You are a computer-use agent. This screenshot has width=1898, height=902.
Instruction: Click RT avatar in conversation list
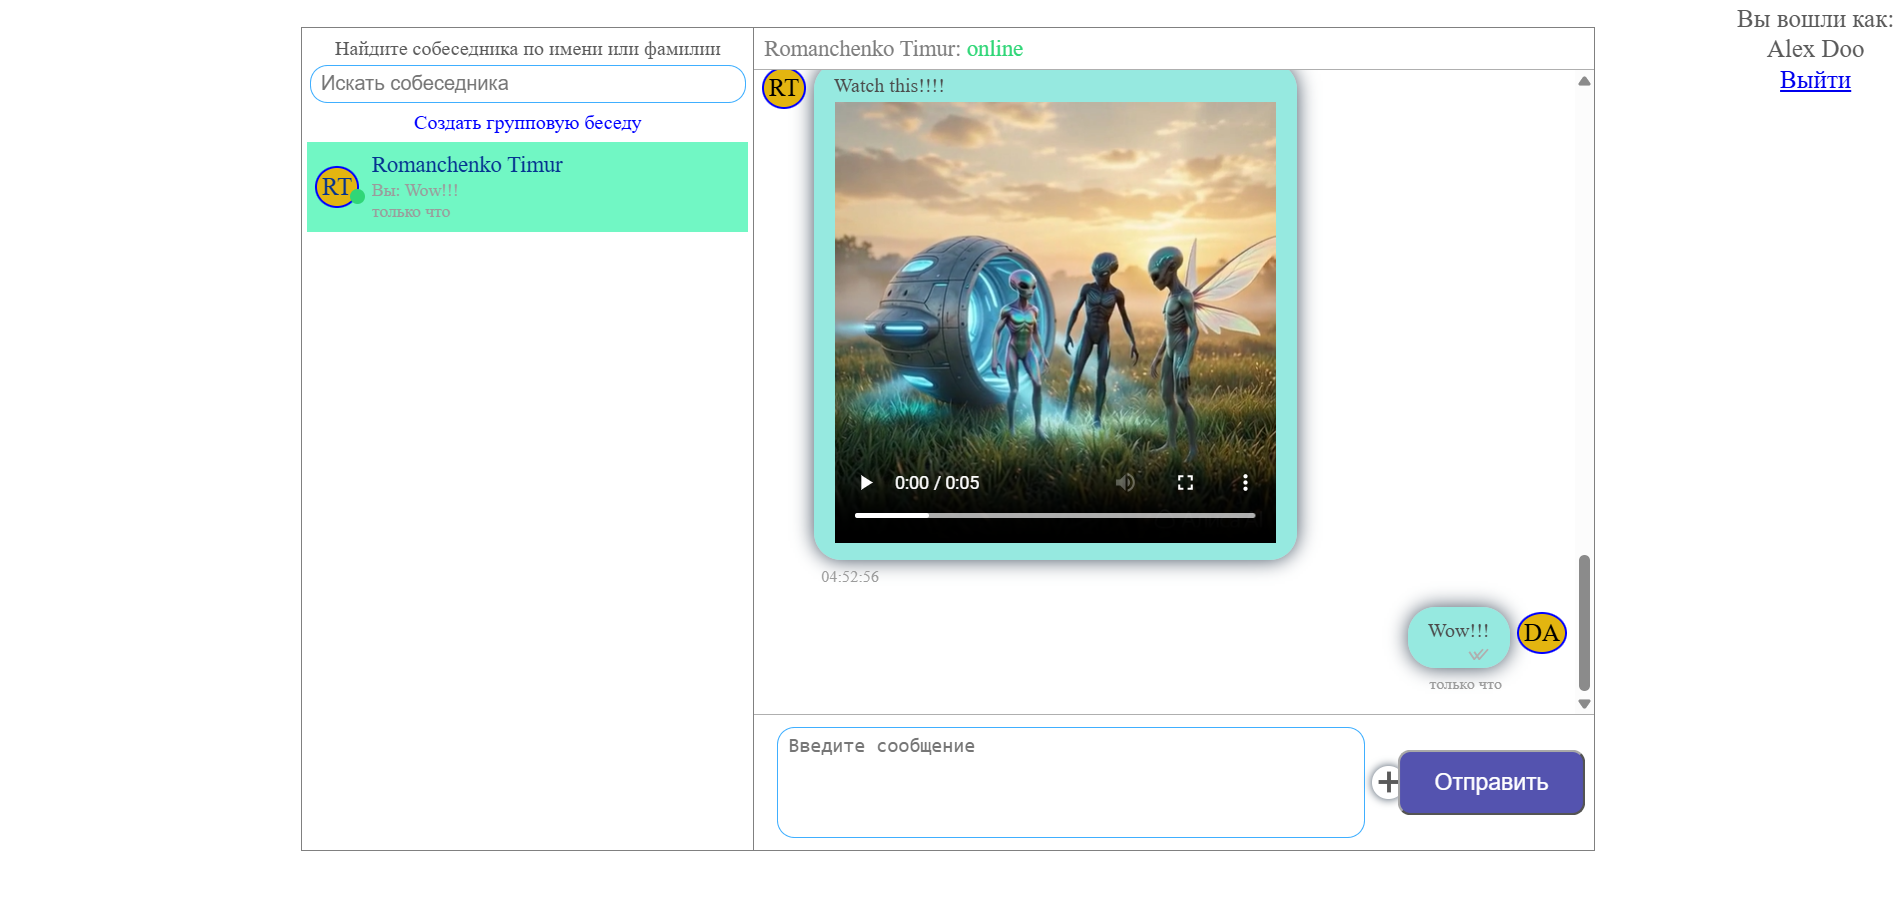point(337,187)
